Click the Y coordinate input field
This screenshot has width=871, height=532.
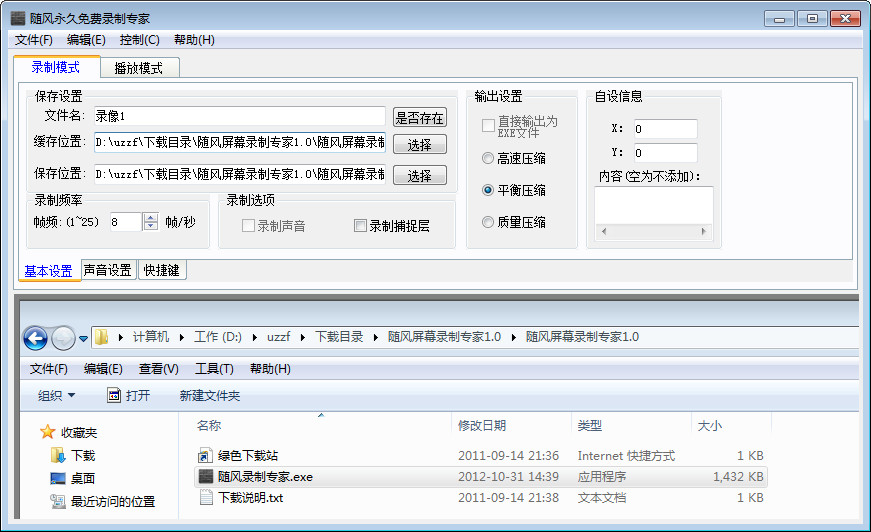665,153
